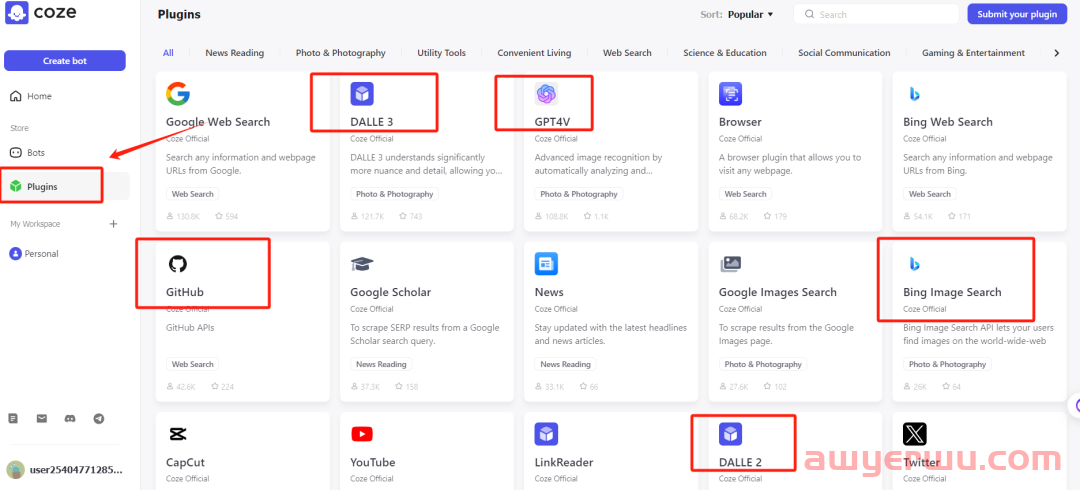Open the Google Scholar plugin title
Viewport: 1080px width, 490px height.
click(391, 292)
